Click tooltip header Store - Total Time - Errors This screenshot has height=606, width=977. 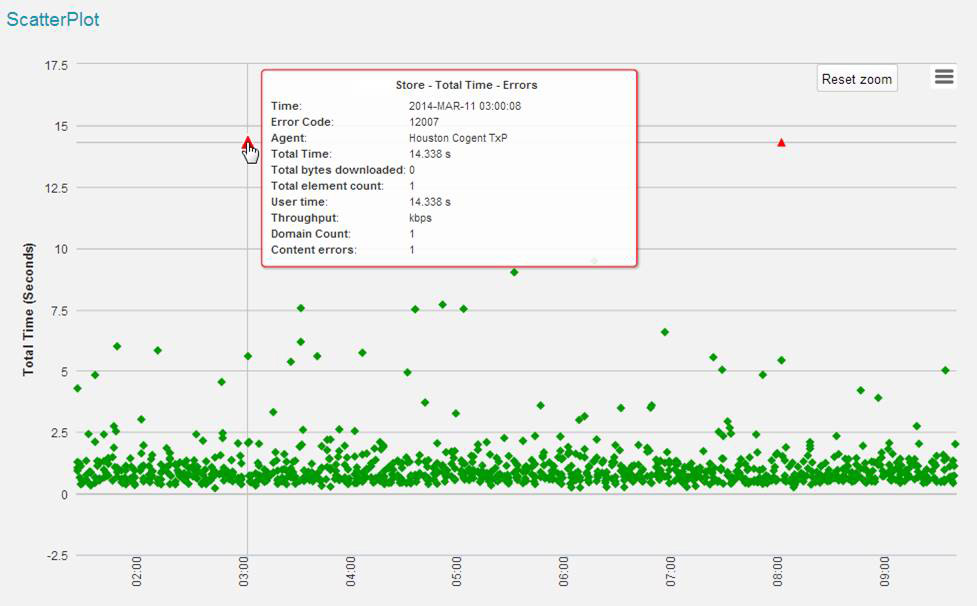pos(449,86)
